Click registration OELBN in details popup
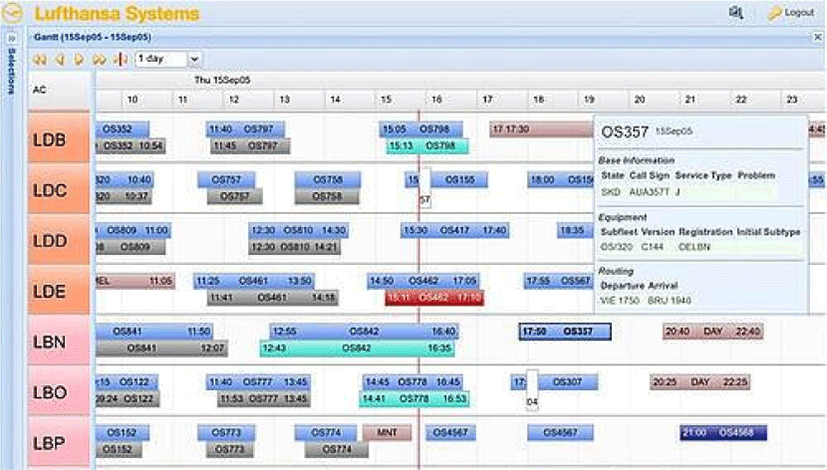The height and width of the screenshot is (470, 827). 694,247
